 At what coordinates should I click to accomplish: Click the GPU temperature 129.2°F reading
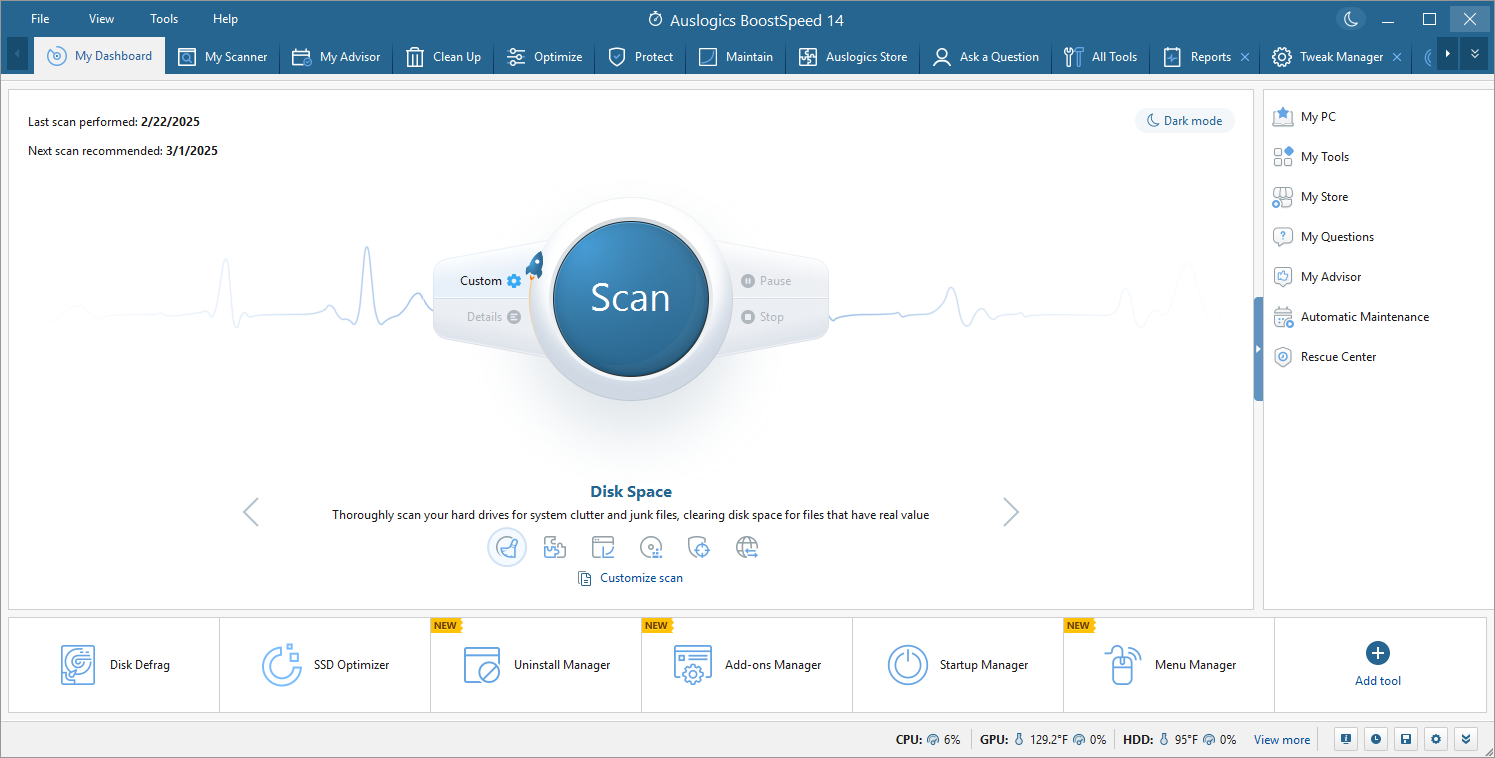(x=1043, y=740)
